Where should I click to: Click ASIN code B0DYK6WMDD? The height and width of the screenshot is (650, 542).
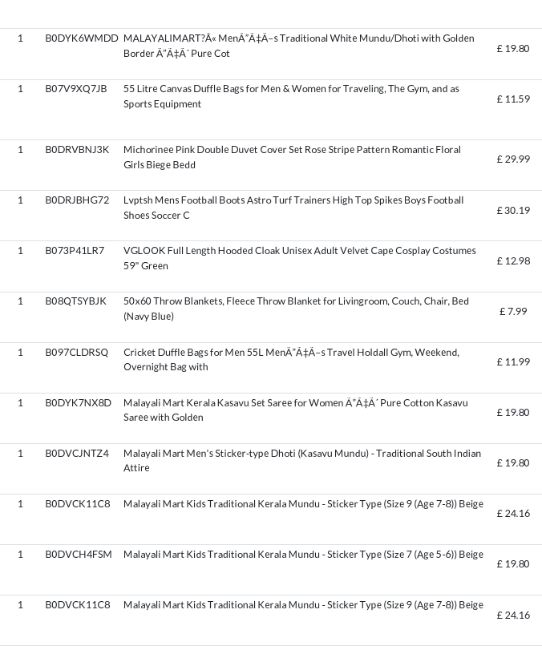click(x=81, y=39)
